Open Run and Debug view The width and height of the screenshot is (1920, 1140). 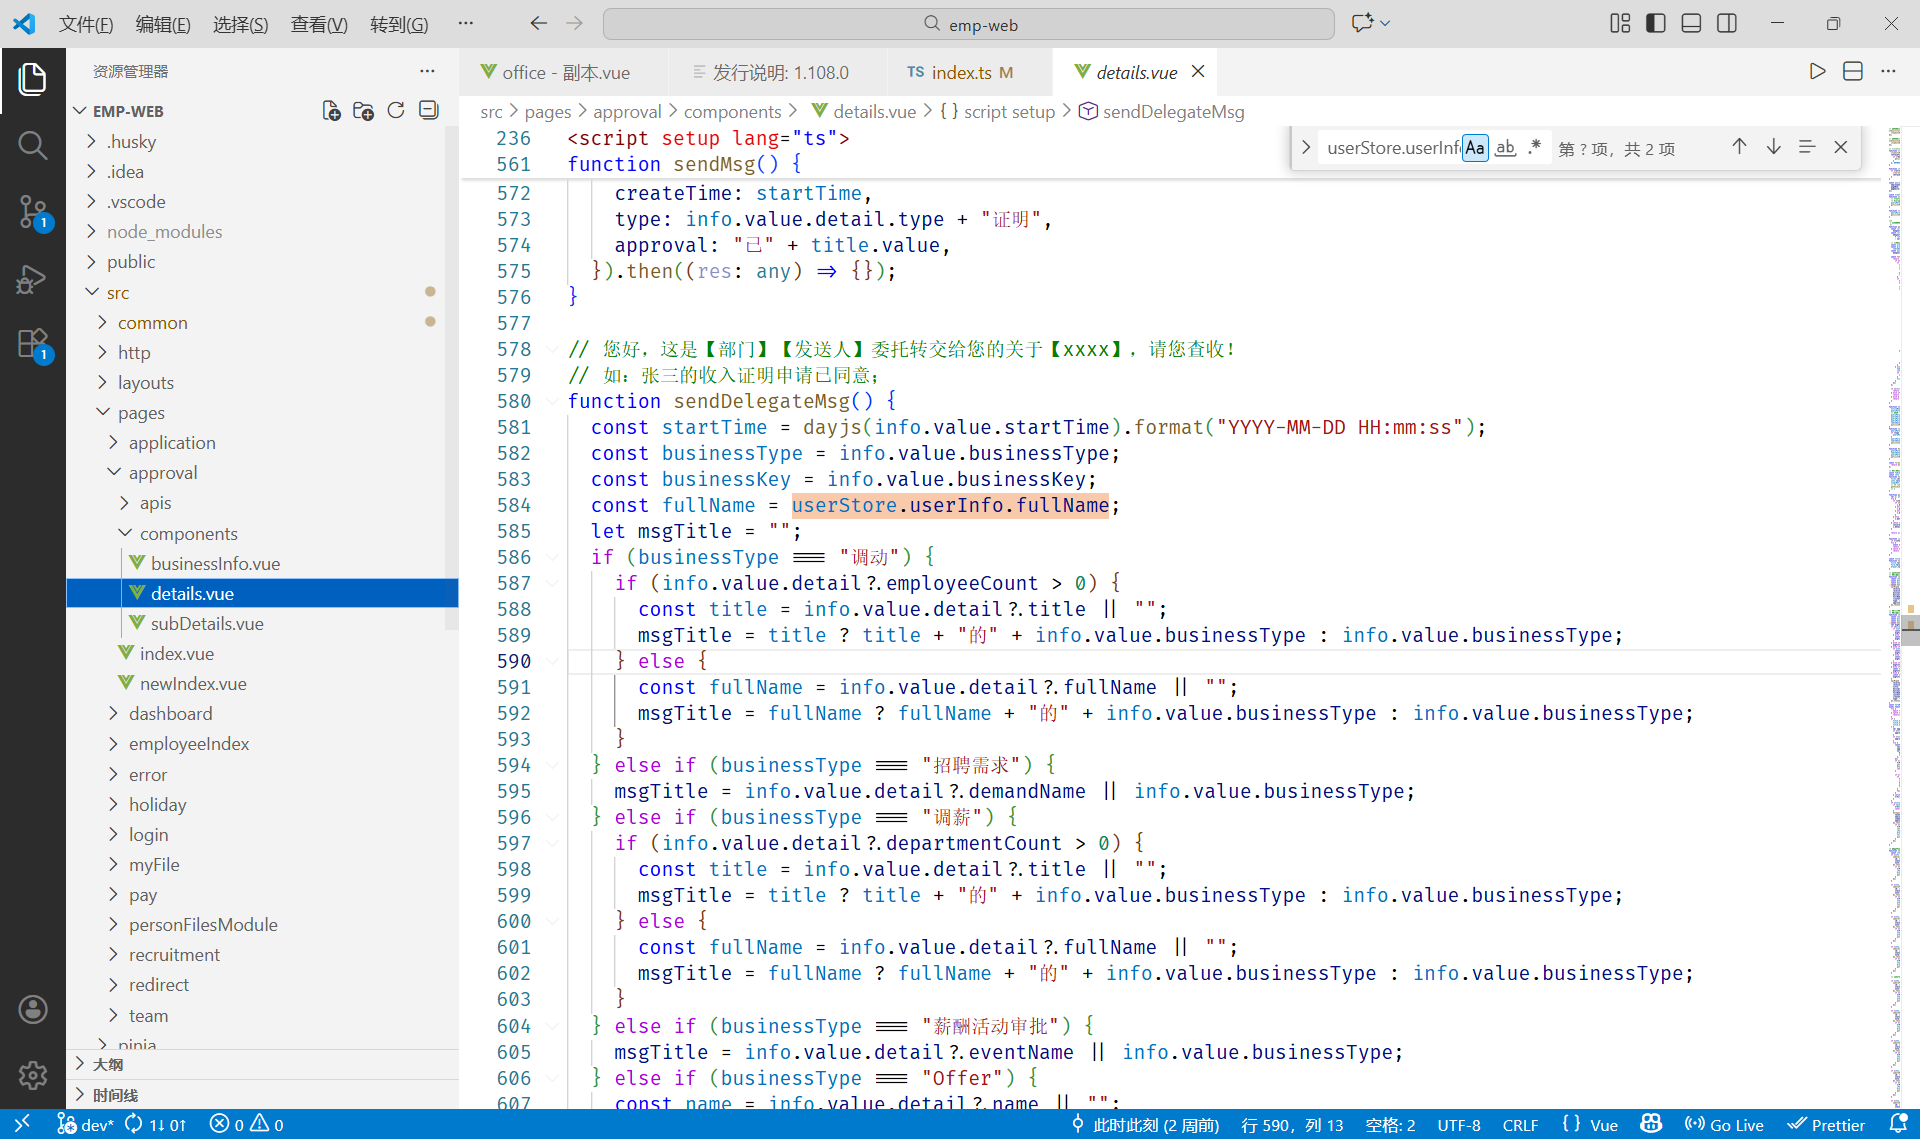pyautogui.click(x=32, y=279)
